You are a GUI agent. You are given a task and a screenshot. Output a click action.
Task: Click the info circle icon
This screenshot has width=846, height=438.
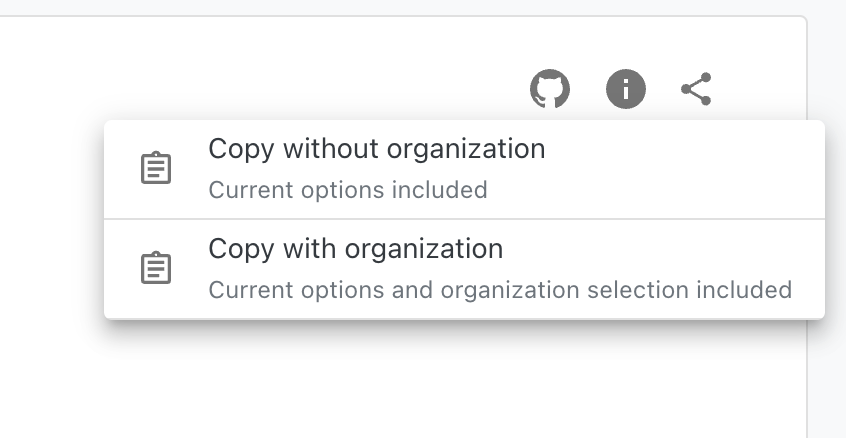click(625, 89)
